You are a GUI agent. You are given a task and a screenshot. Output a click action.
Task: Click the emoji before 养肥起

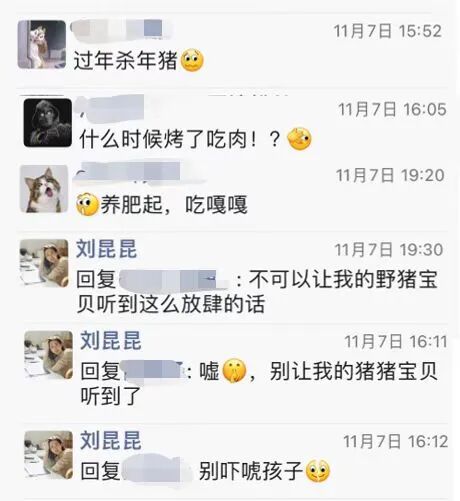(87, 204)
